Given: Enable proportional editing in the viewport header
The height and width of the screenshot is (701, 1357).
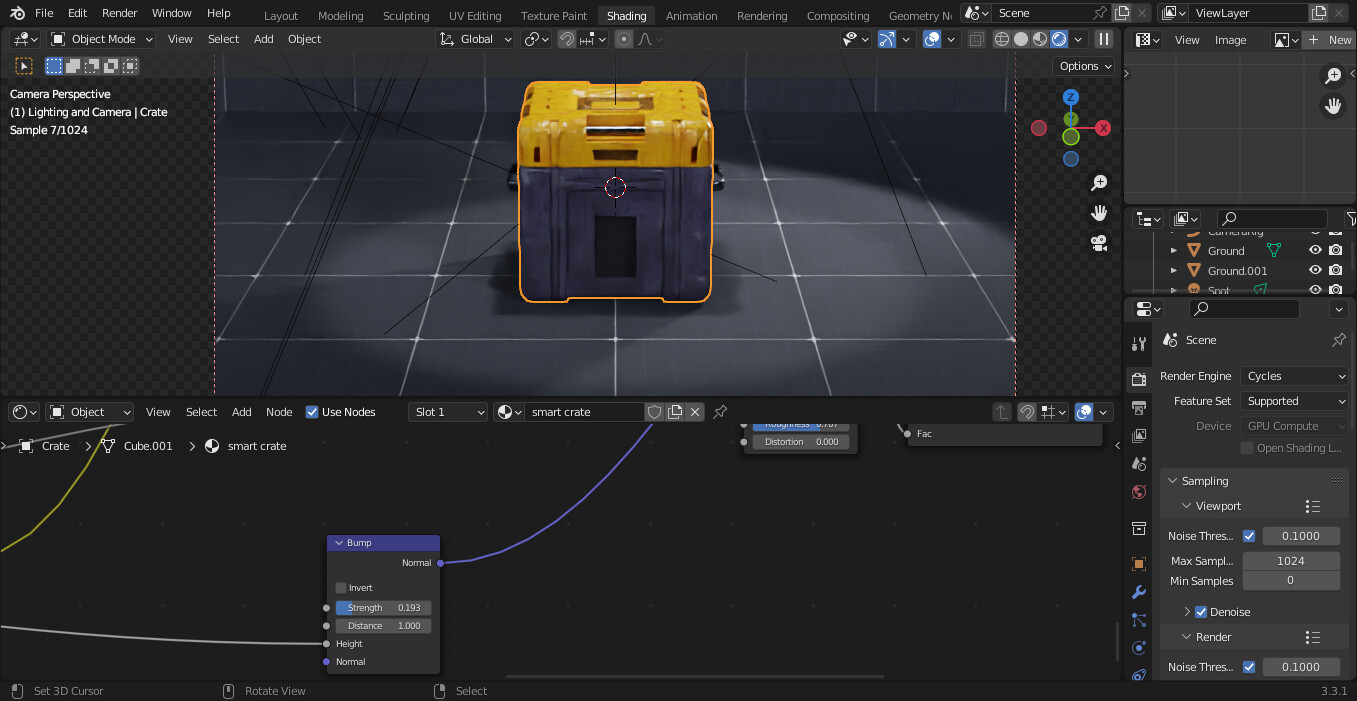Looking at the screenshot, I should [624, 38].
